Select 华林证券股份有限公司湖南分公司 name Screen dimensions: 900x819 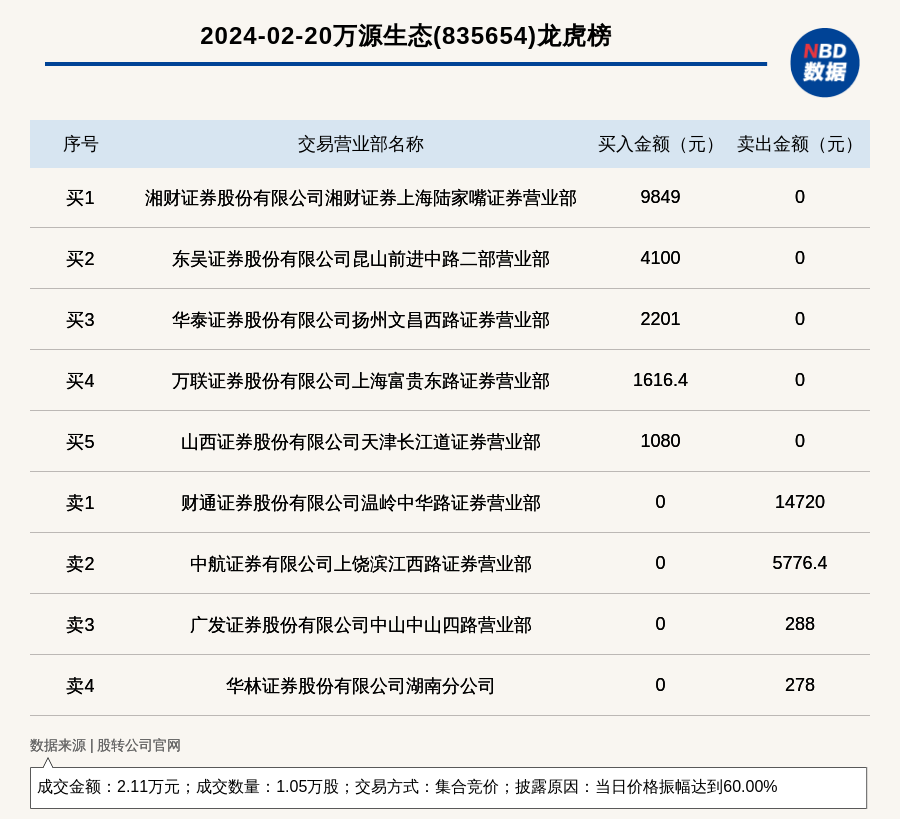coord(360,686)
